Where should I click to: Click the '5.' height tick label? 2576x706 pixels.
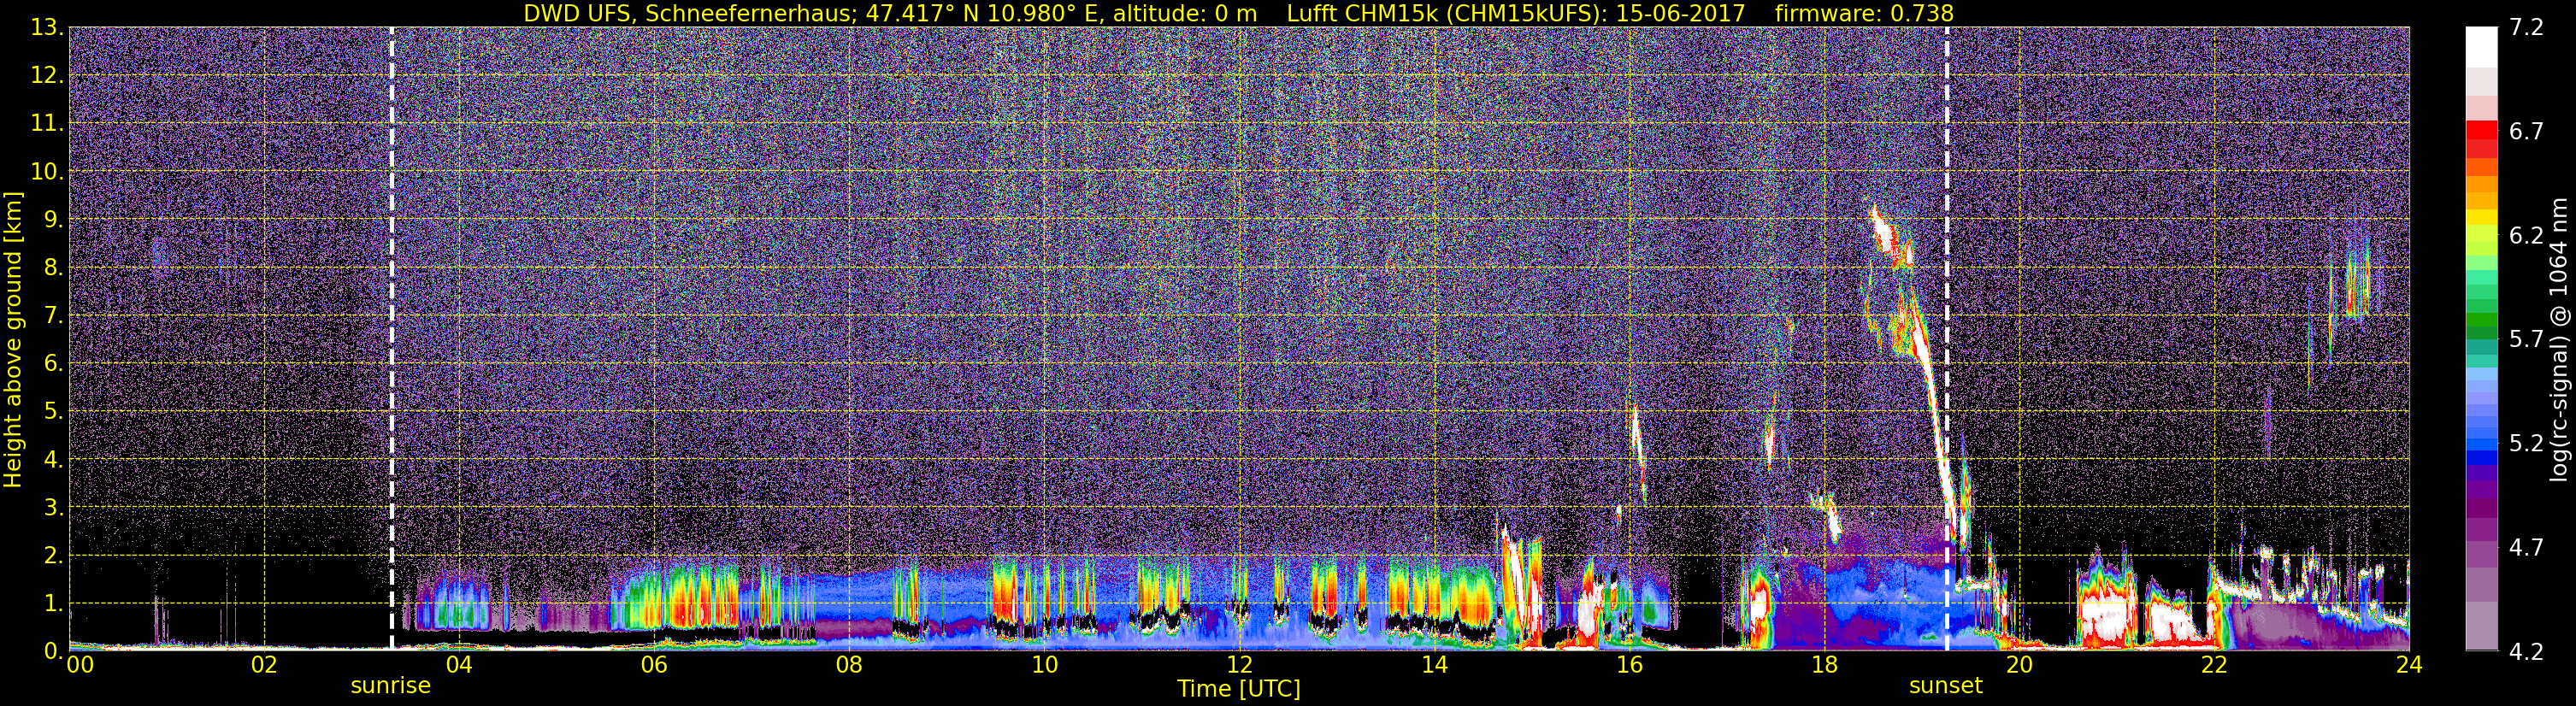(53, 412)
